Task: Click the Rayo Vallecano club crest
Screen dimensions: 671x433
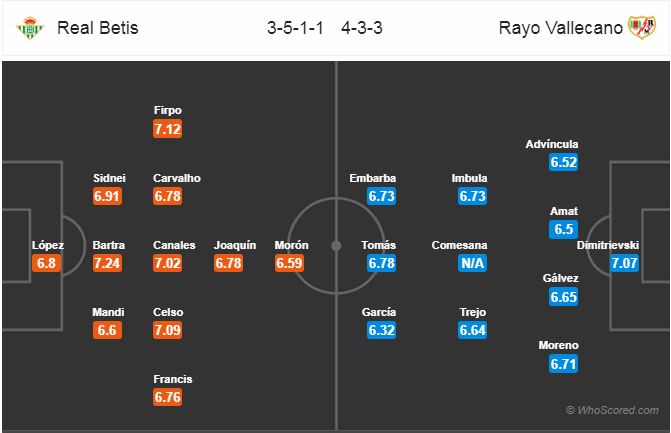Action: tap(639, 27)
